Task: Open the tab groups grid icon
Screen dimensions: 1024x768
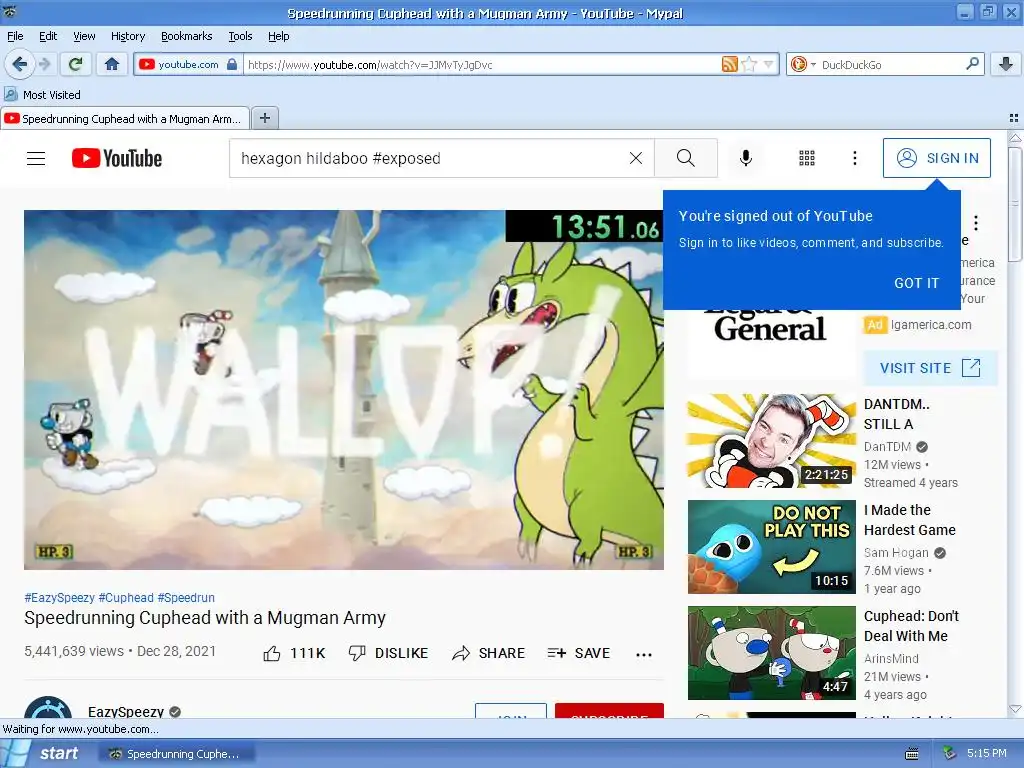Action: tap(1014, 118)
